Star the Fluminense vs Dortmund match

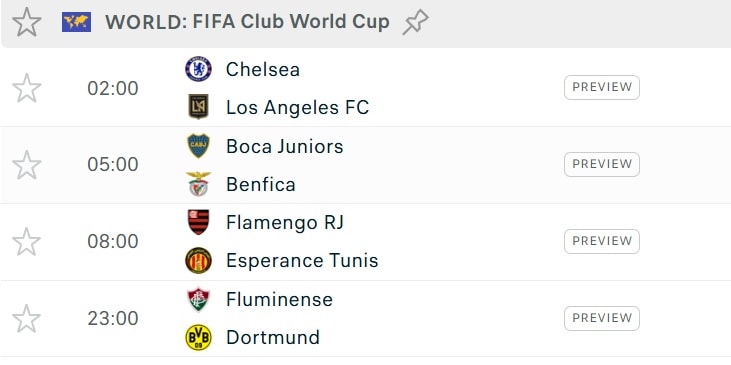point(27,319)
